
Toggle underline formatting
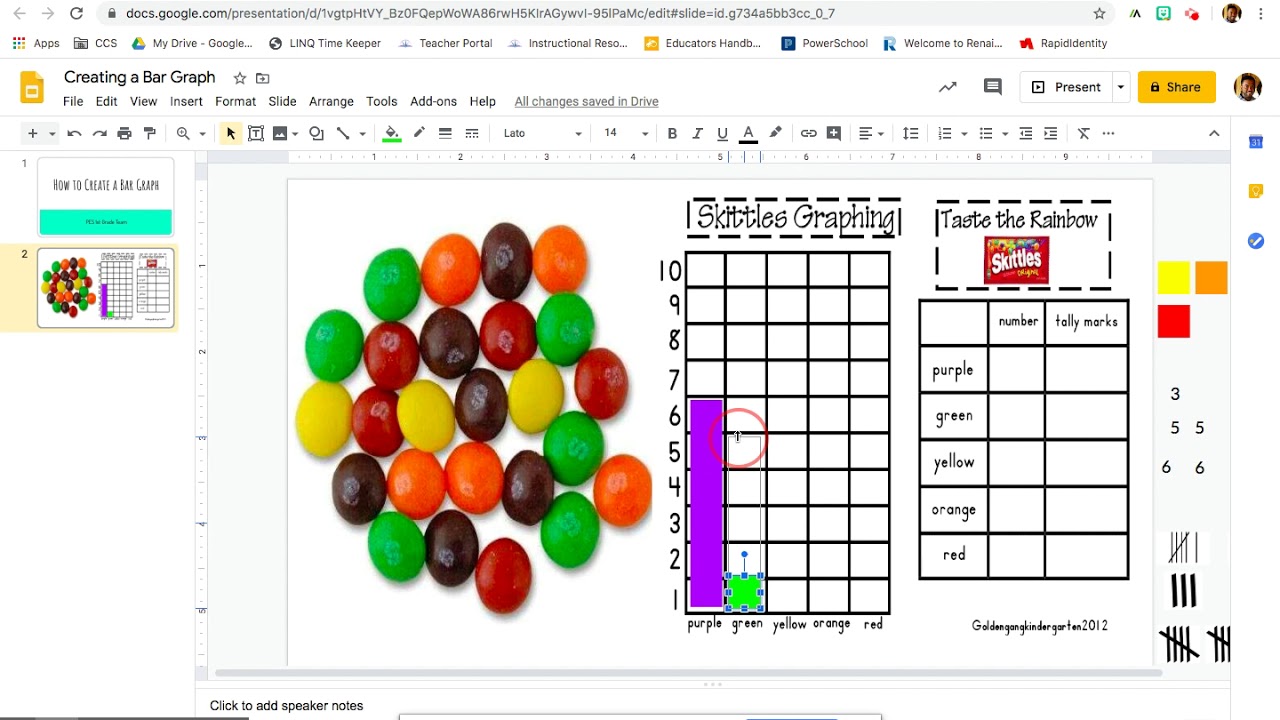click(x=722, y=133)
